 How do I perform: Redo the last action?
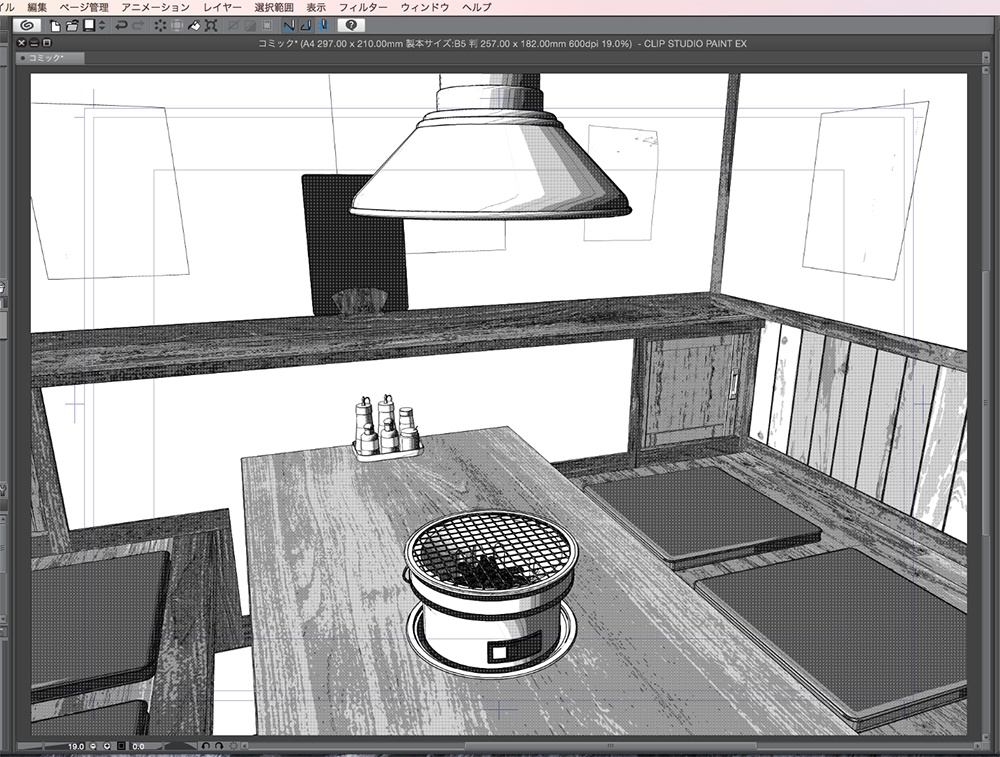point(137,26)
